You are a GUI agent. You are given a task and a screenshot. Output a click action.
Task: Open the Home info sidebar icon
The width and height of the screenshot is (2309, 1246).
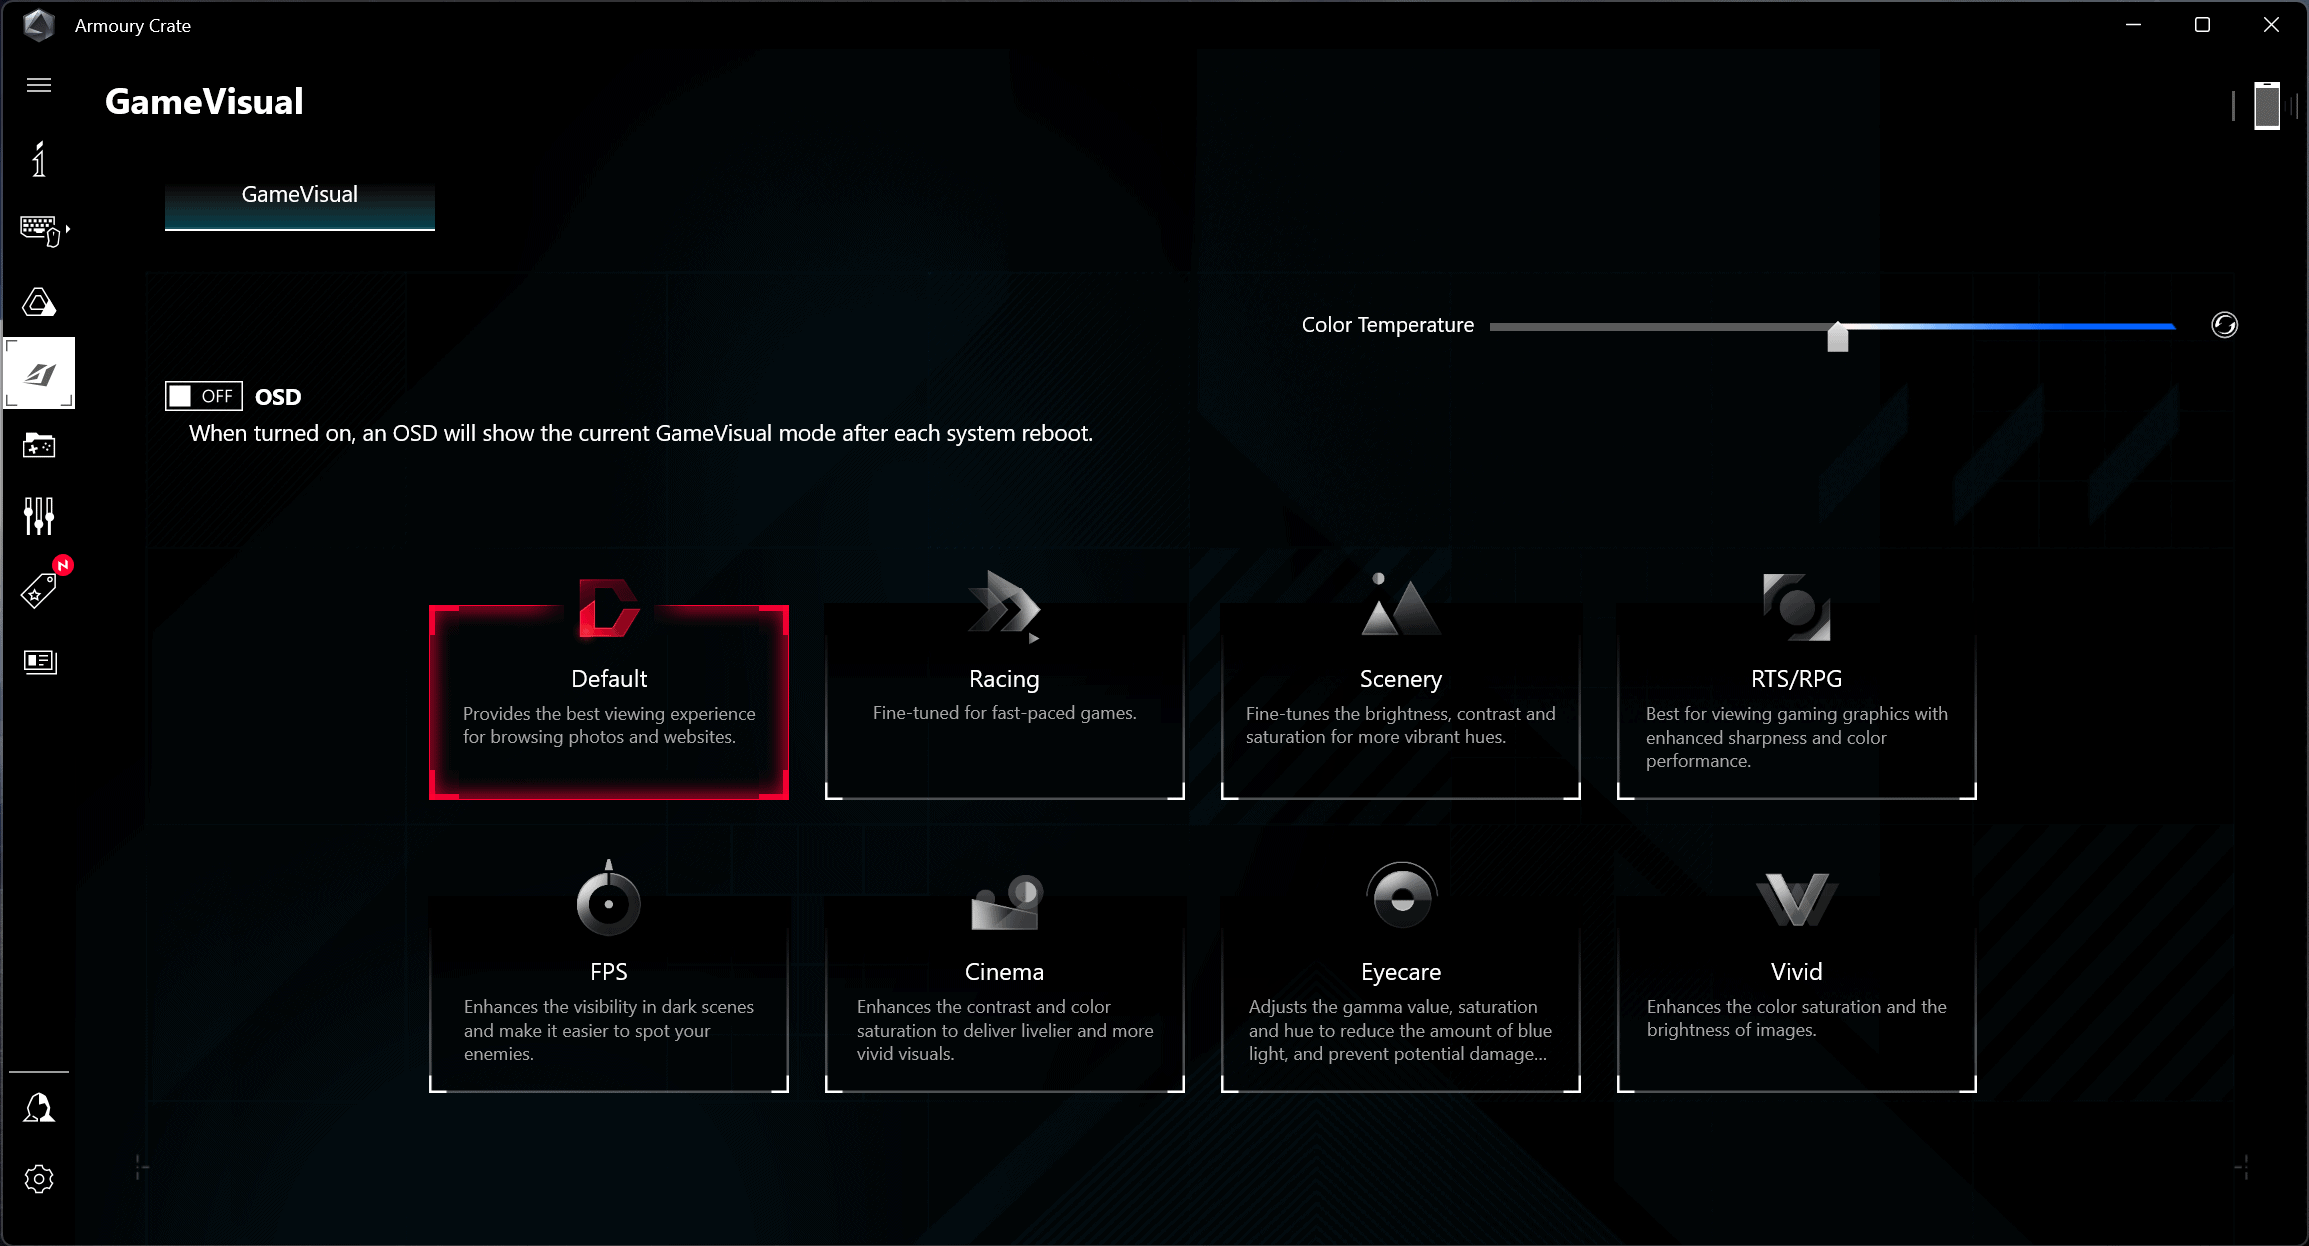point(39,159)
